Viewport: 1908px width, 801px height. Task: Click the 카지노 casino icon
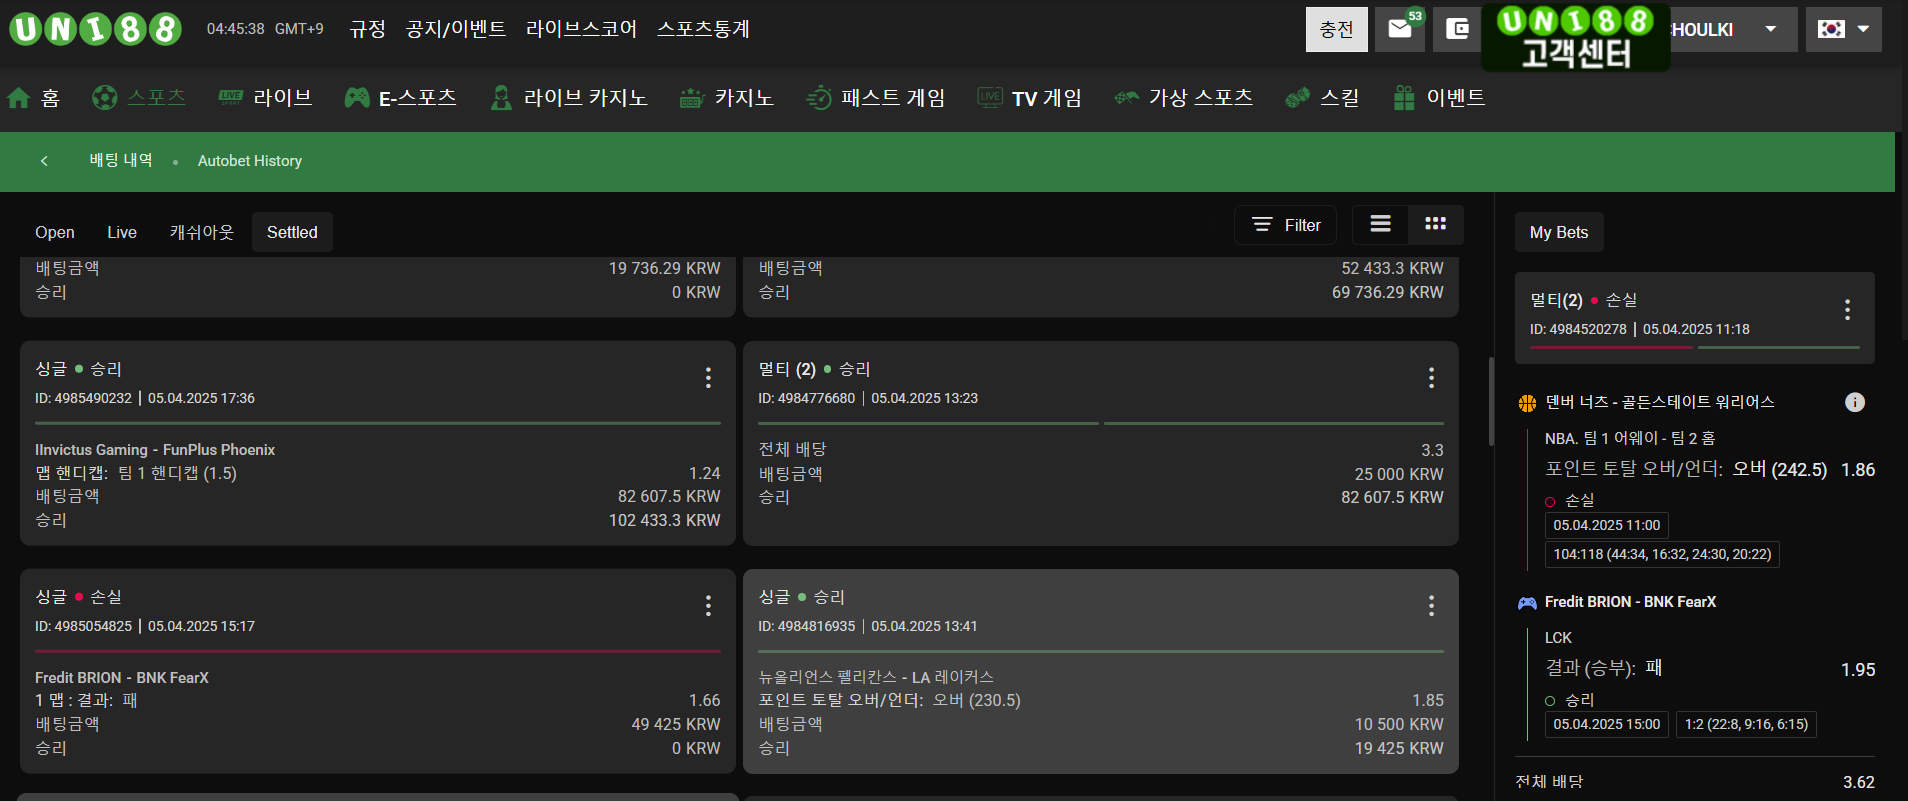click(x=692, y=98)
